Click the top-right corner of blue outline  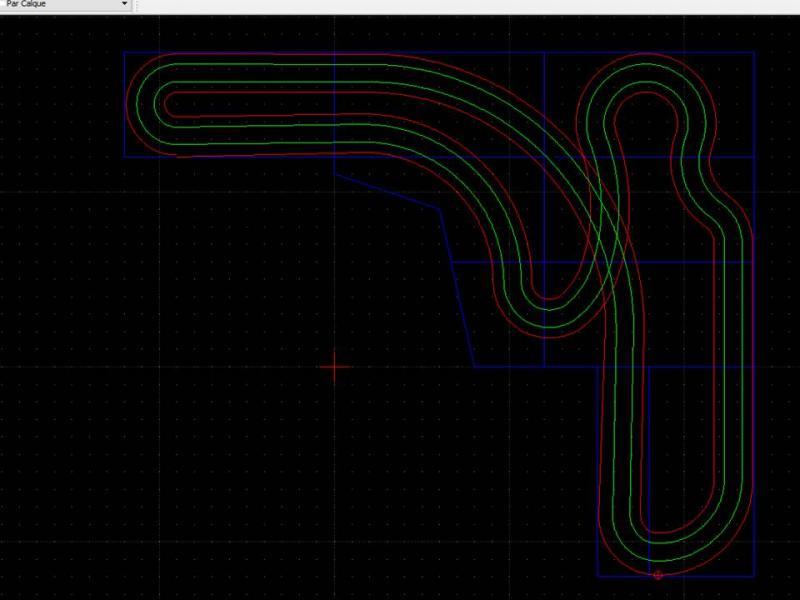click(x=754, y=53)
